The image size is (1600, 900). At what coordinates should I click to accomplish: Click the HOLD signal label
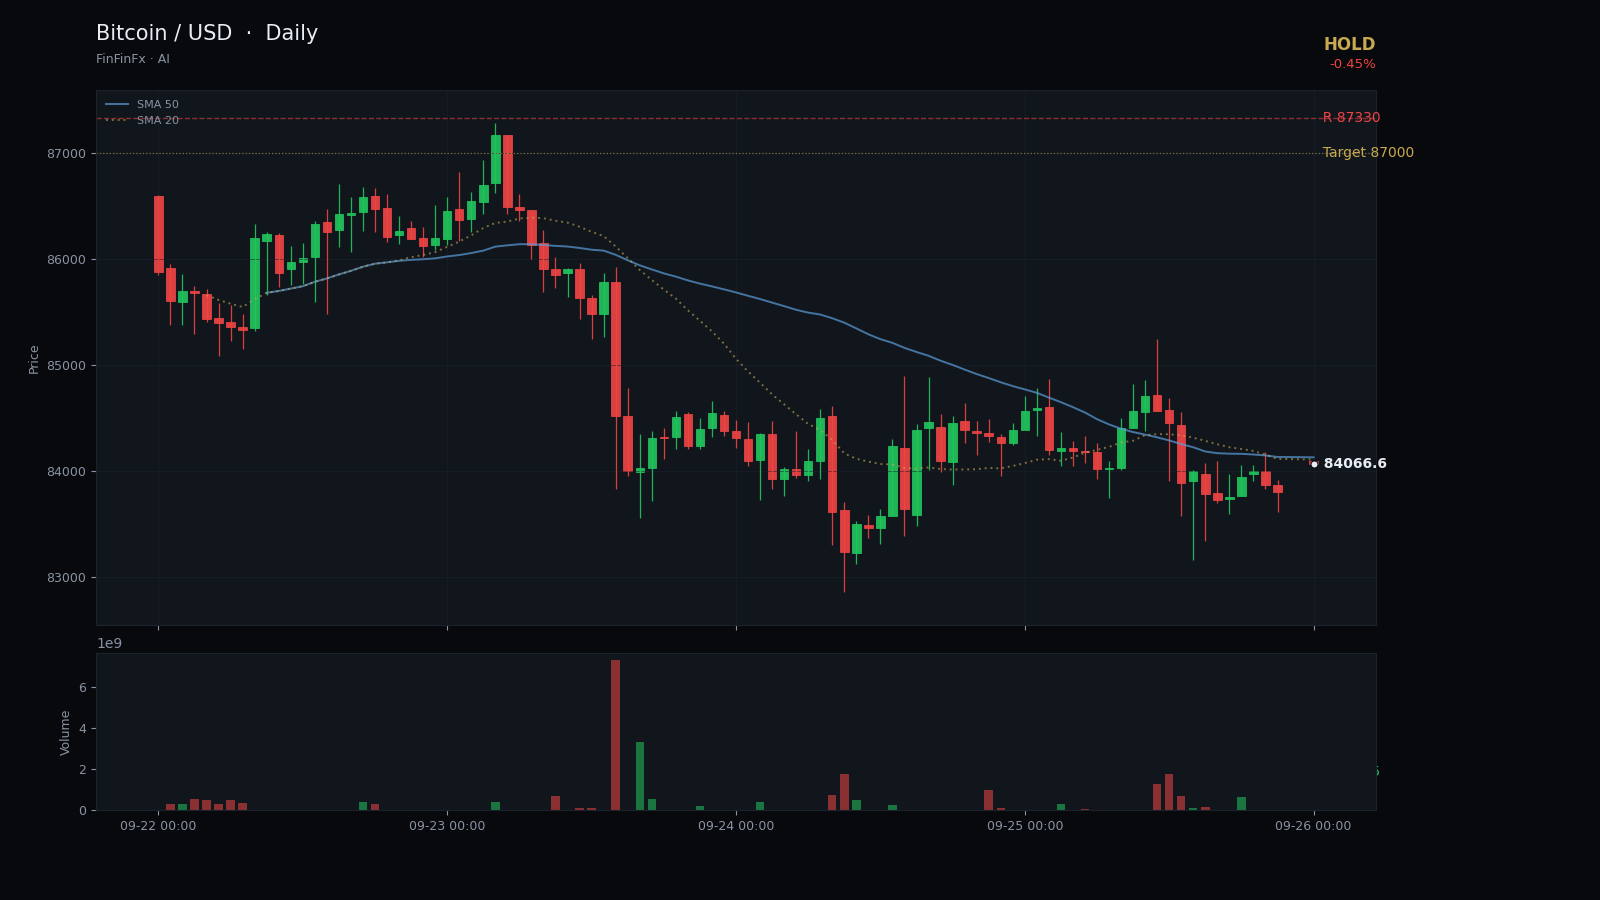pos(1349,45)
